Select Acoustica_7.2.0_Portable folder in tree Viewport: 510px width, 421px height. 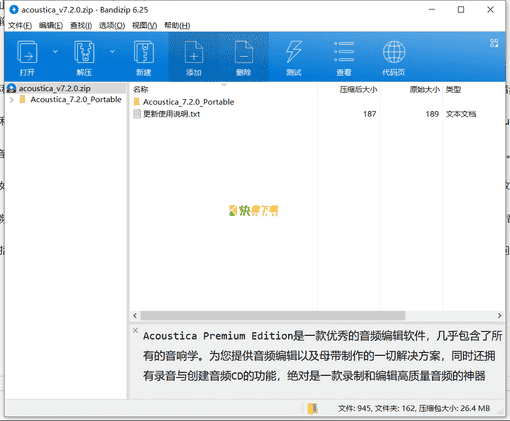76,100
